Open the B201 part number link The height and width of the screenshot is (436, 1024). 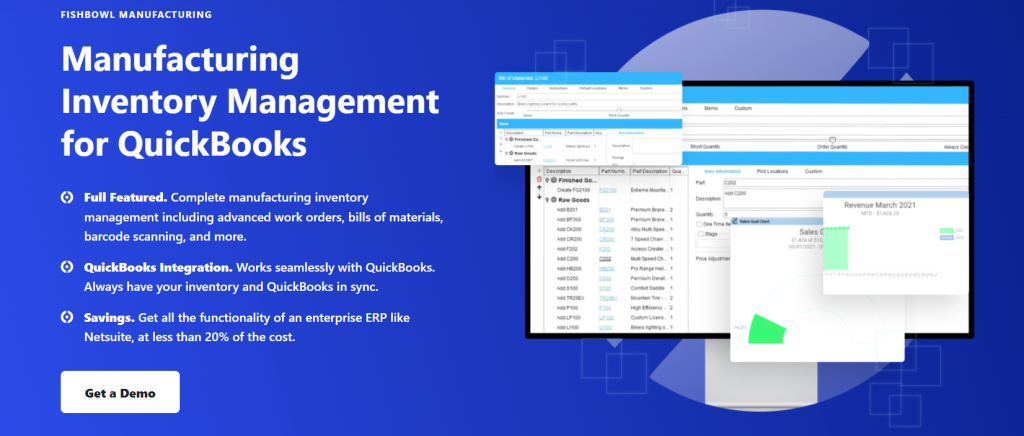tap(605, 210)
